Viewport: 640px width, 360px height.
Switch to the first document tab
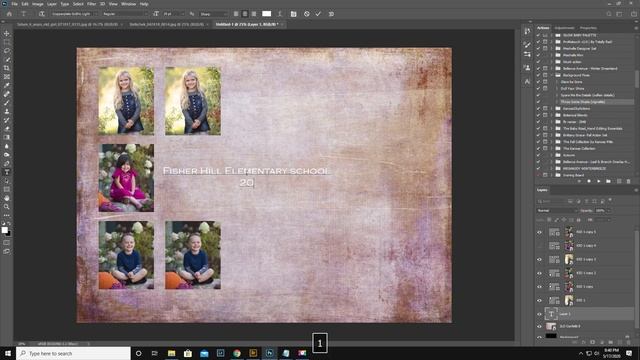coord(67,24)
